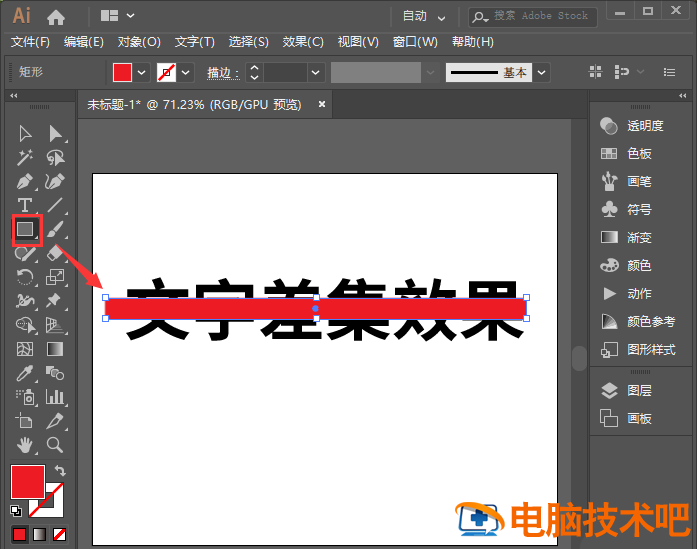697x549 pixels.
Task: Close the 未标题-1 document tab
Action: (322, 104)
